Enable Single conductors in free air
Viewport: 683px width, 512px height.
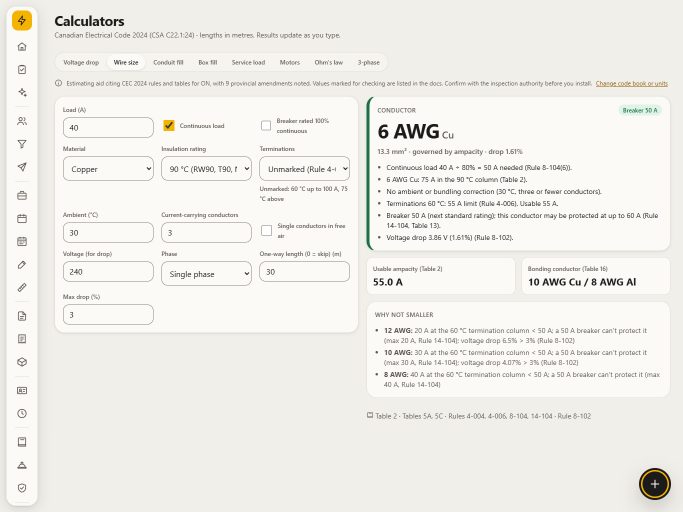267,231
